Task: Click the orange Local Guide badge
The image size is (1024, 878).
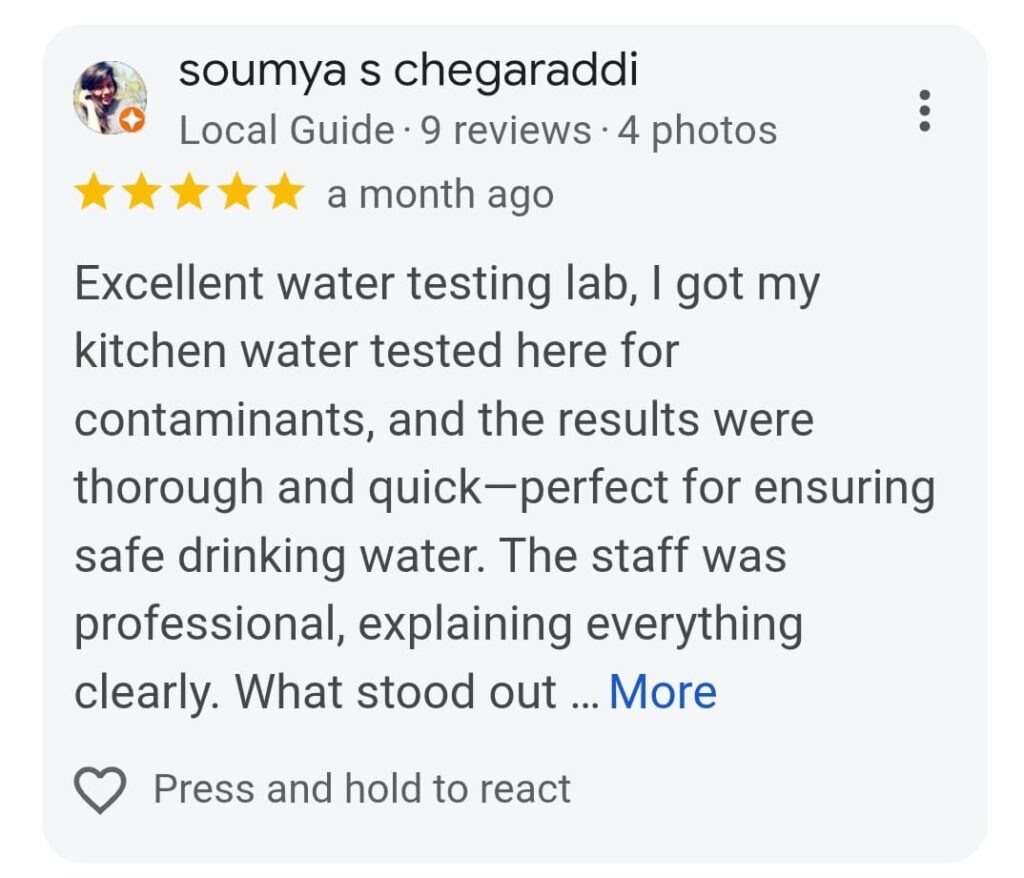Action: pos(133,121)
